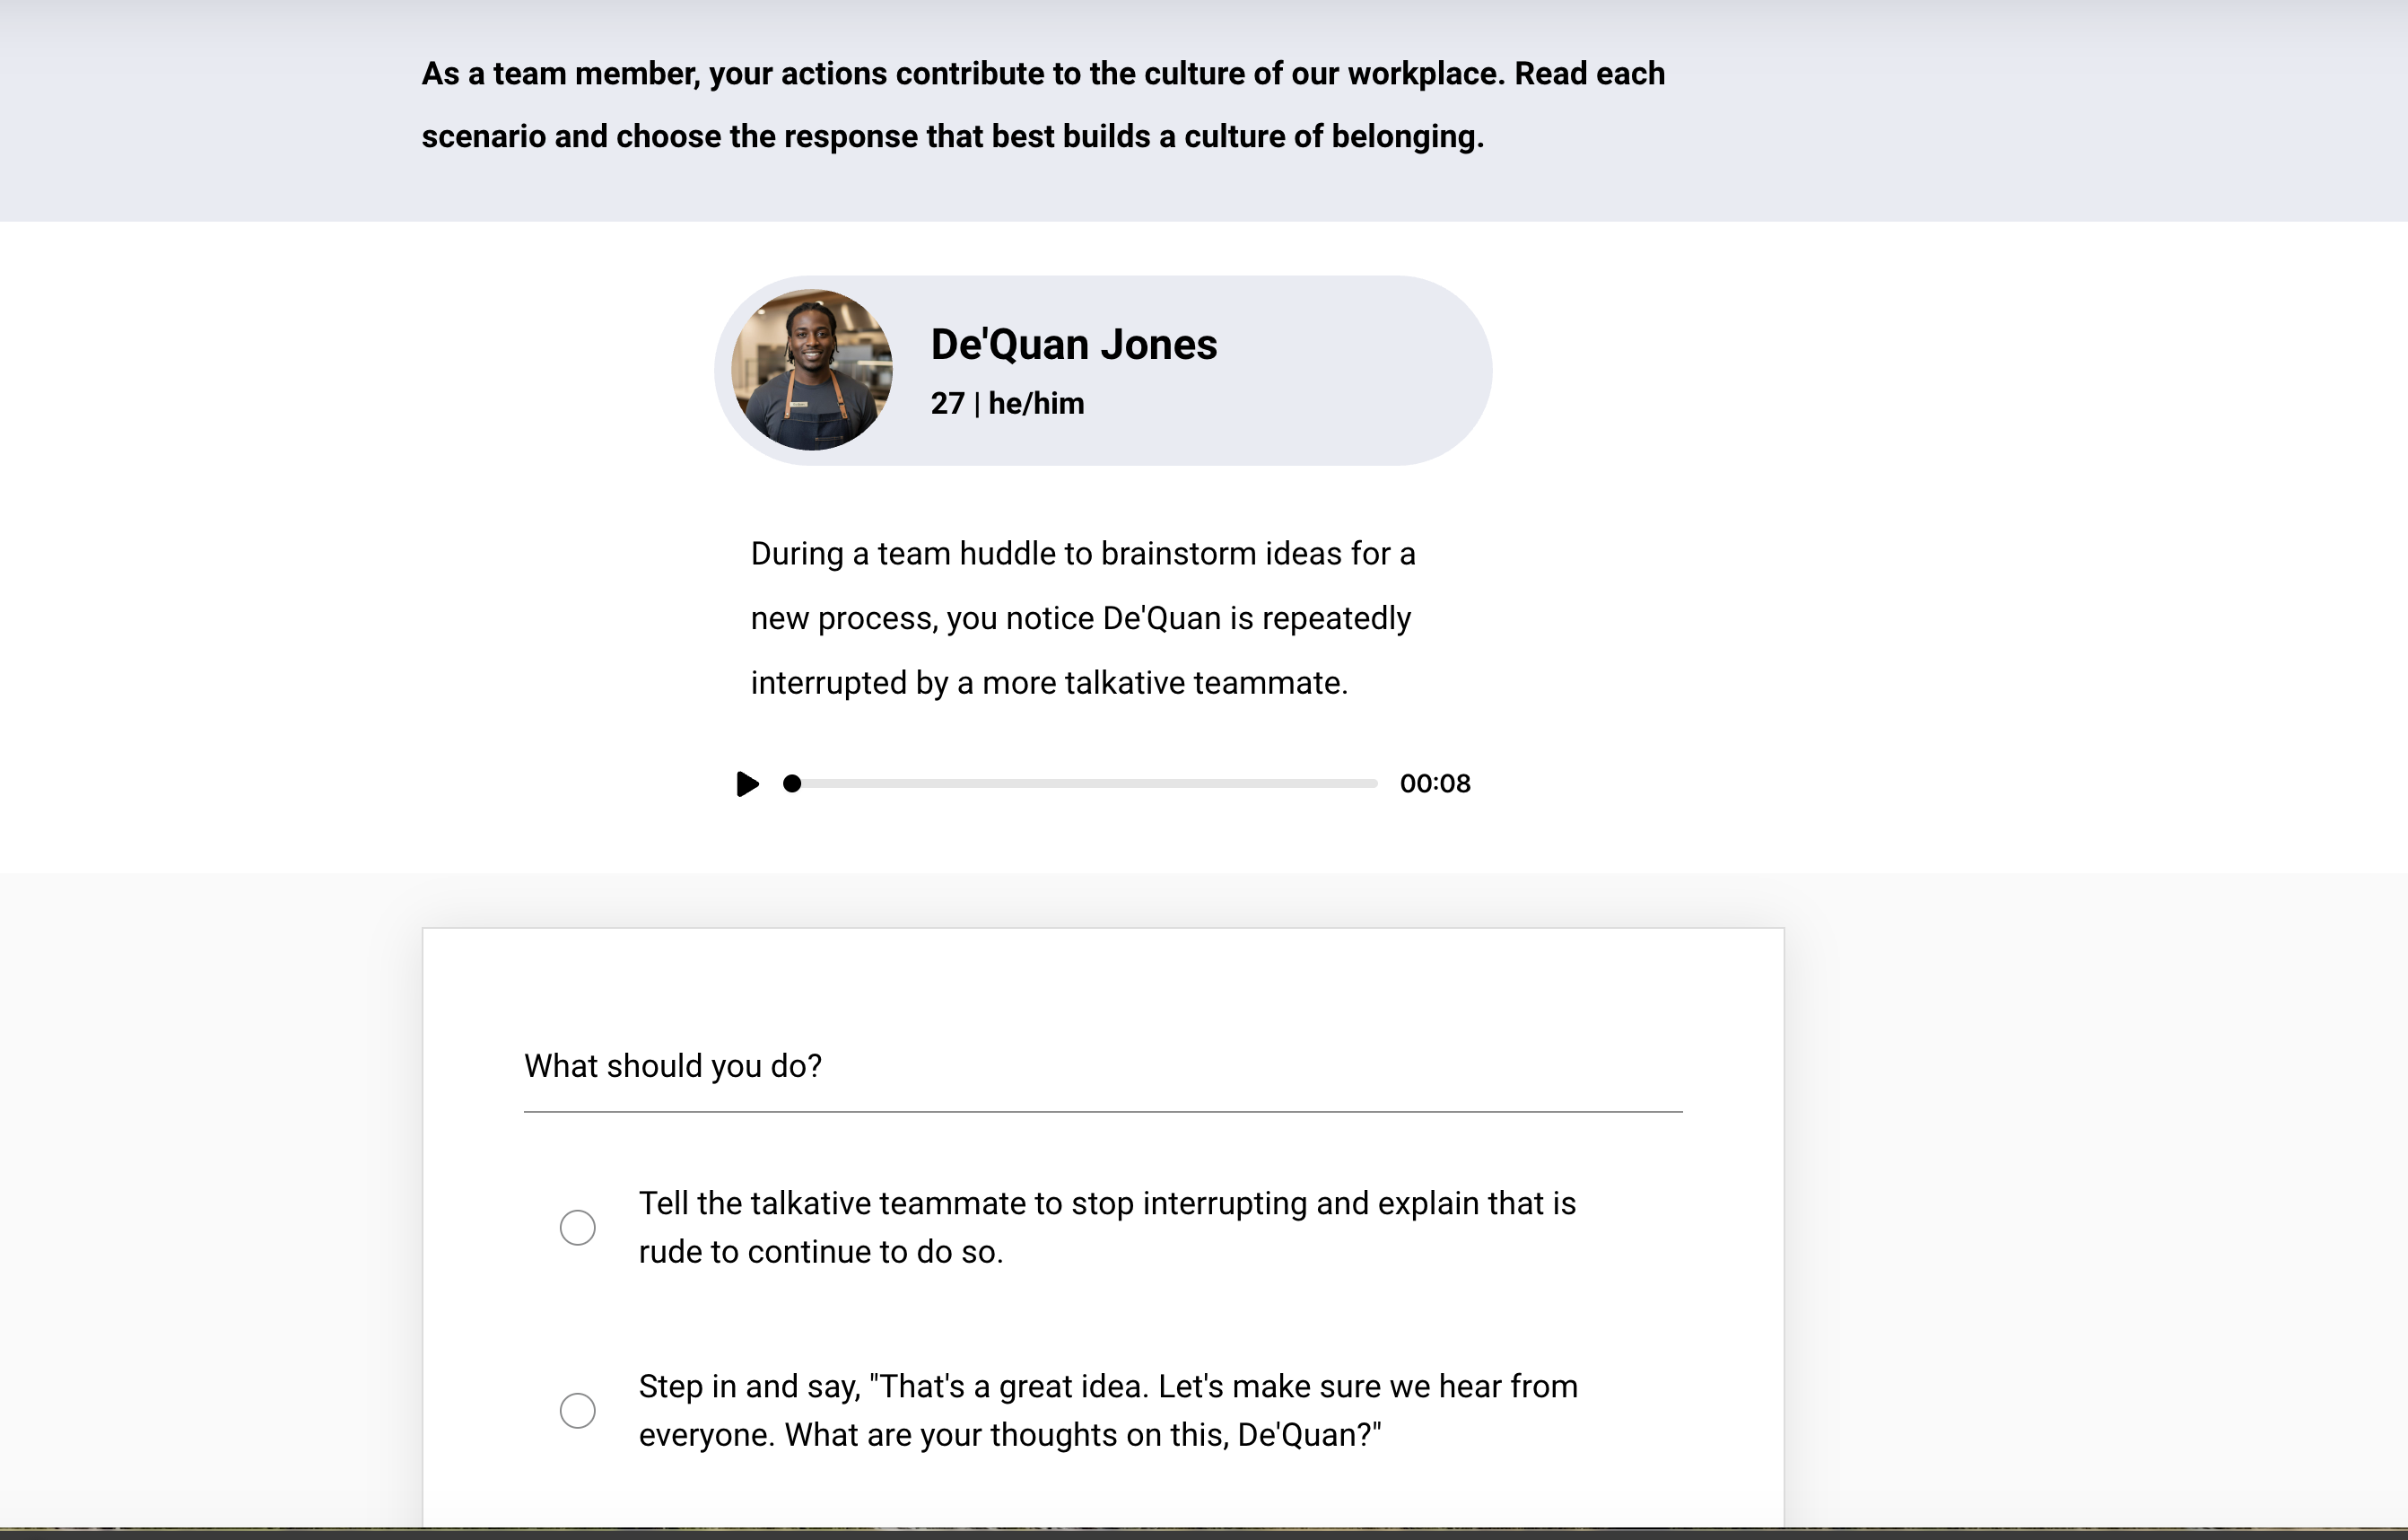Click answer text 'rude to continue to do so'

820,1252
